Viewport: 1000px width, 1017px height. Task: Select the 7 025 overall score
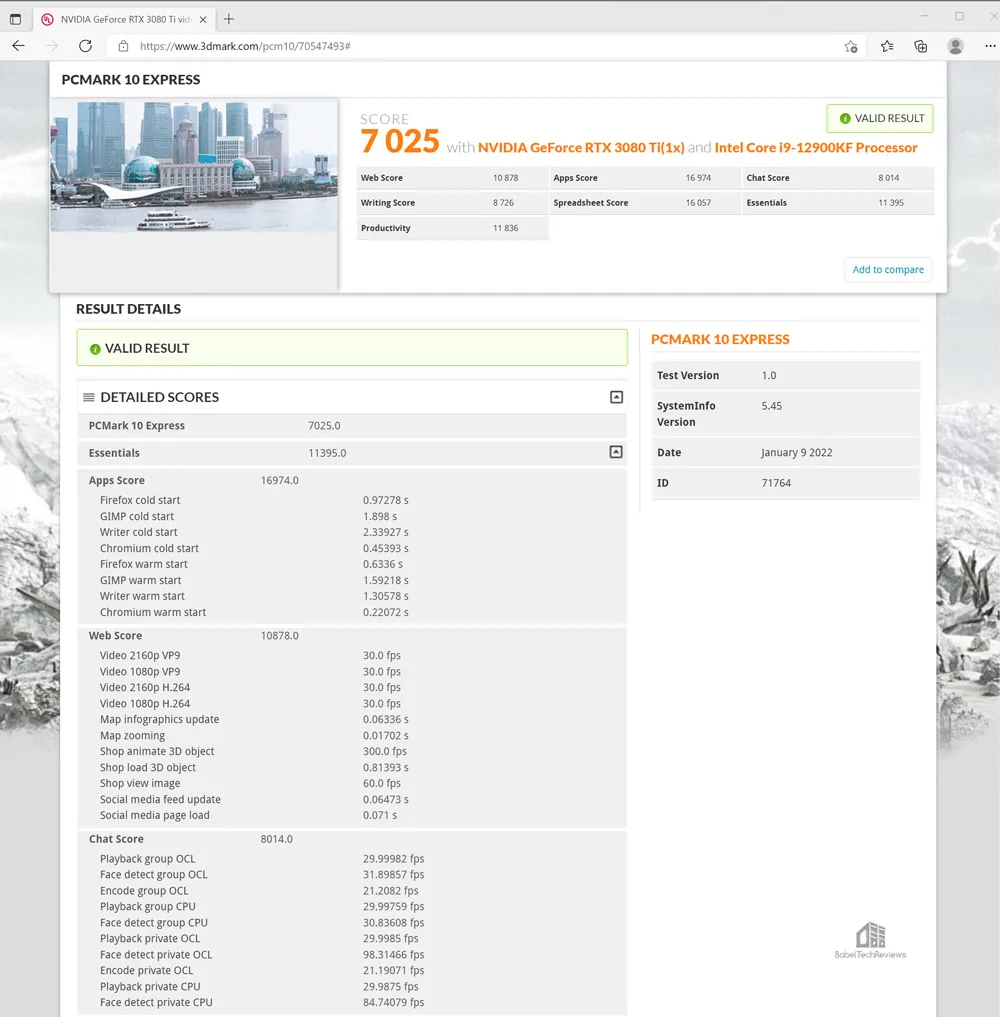pos(399,141)
